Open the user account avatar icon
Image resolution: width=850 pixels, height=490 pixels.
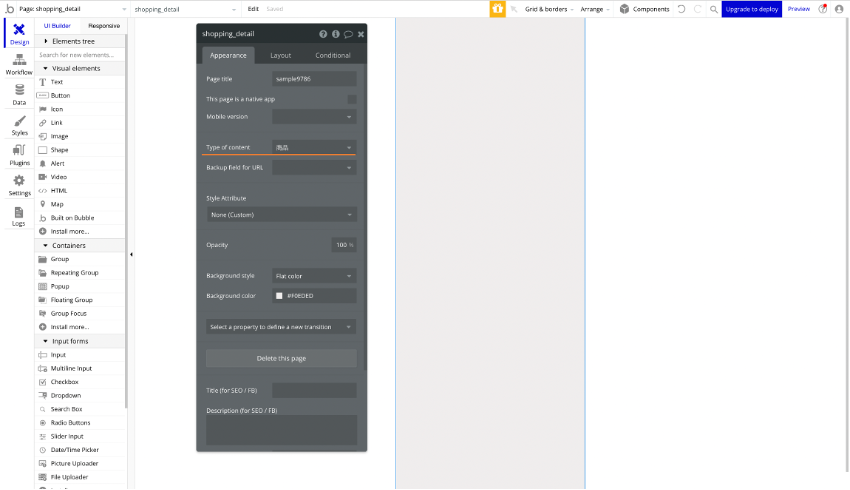pos(839,9)
